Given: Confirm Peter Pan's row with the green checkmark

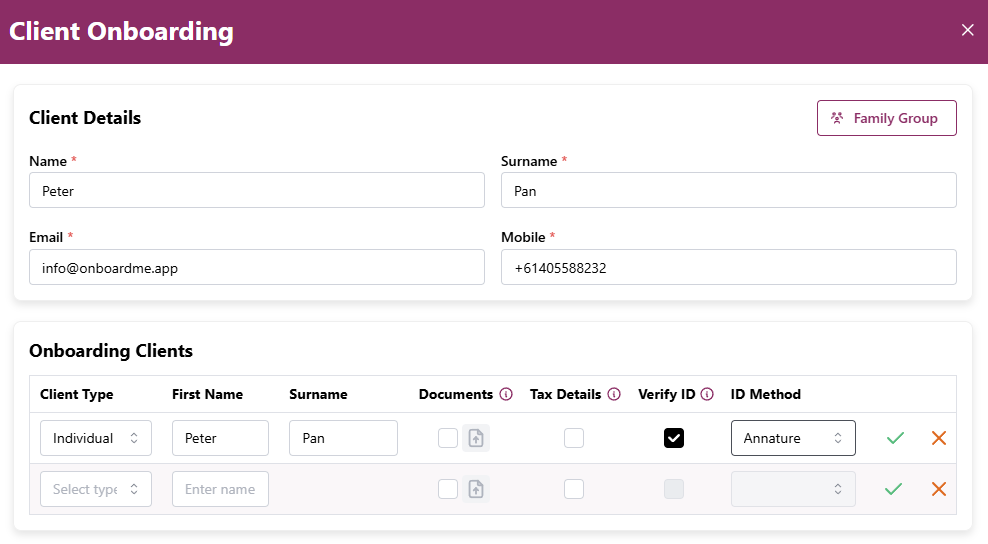Looking at the screenshot, I should 895,438.
